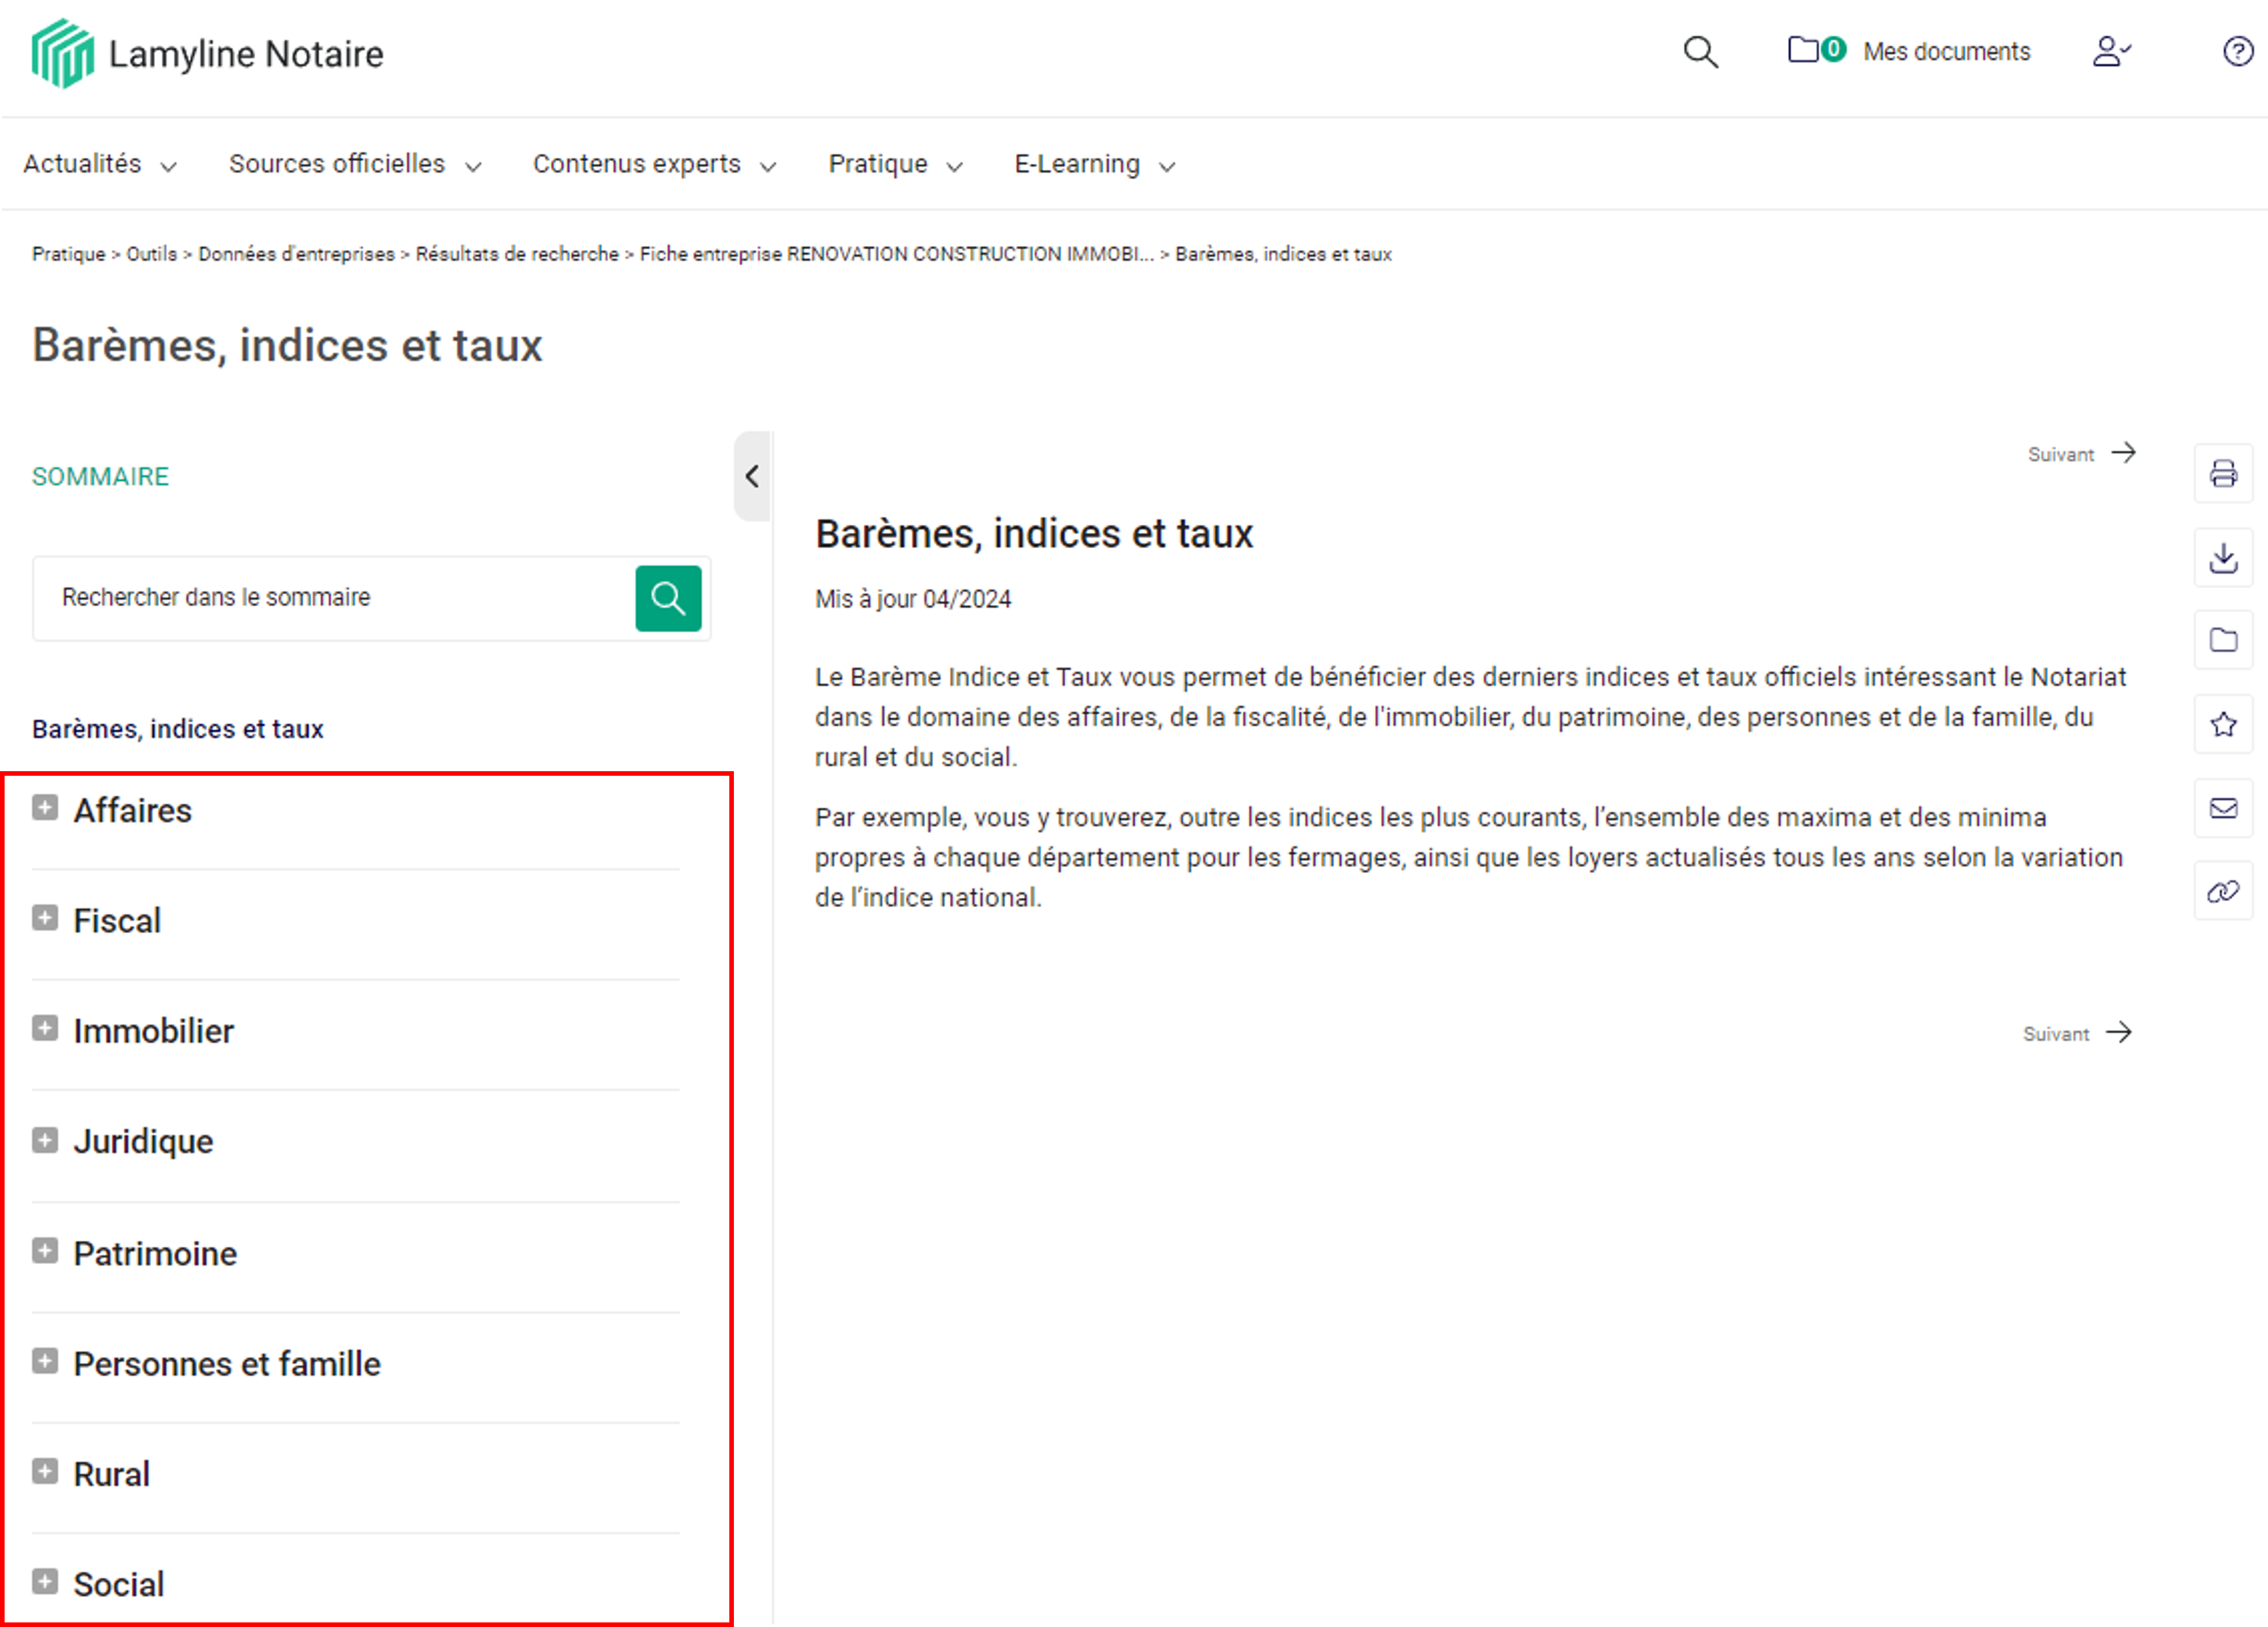Click the green summary search button
The height and width of the screenshot is (1627, 2268).
pos(668,598)
